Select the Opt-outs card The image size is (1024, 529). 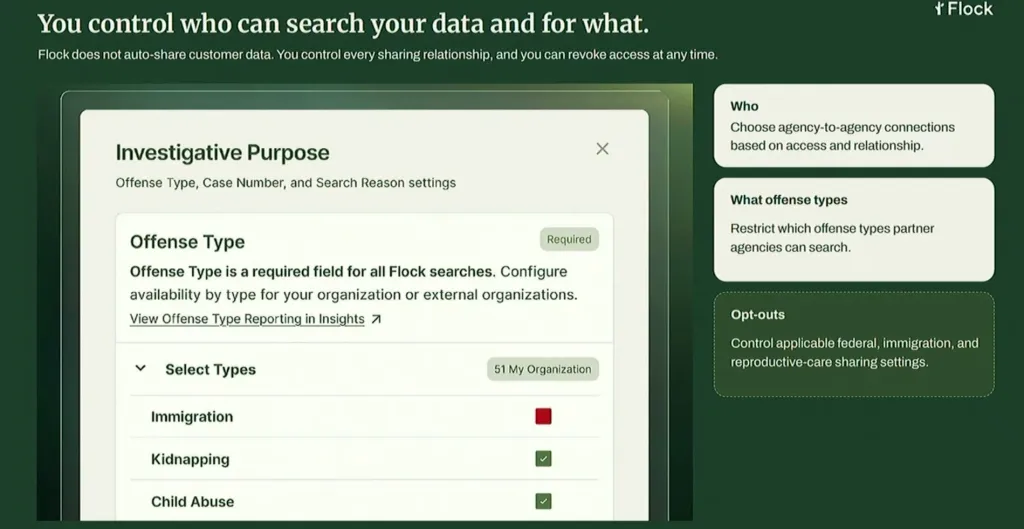pos(854,344)
